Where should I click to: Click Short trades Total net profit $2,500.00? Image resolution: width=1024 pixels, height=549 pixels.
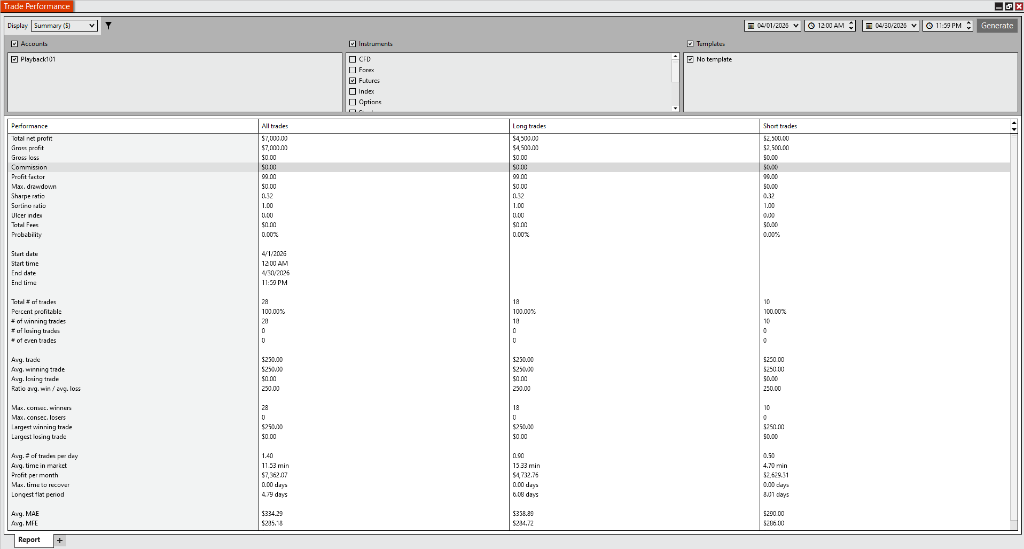(776, 138)
